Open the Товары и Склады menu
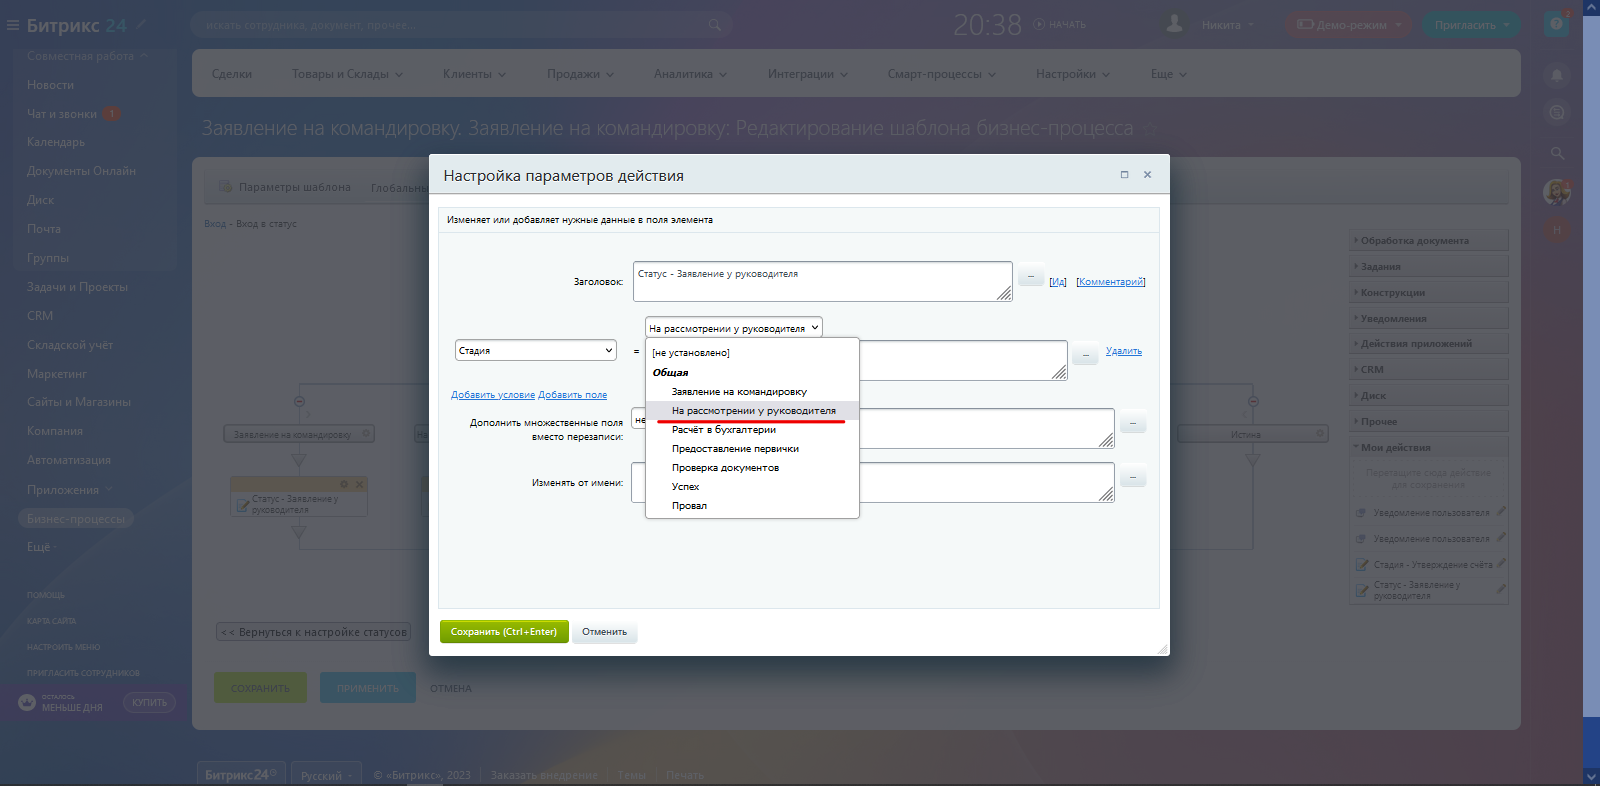Image resolution: width=1600 pixels, height=786 pixels. click(347, 74)
